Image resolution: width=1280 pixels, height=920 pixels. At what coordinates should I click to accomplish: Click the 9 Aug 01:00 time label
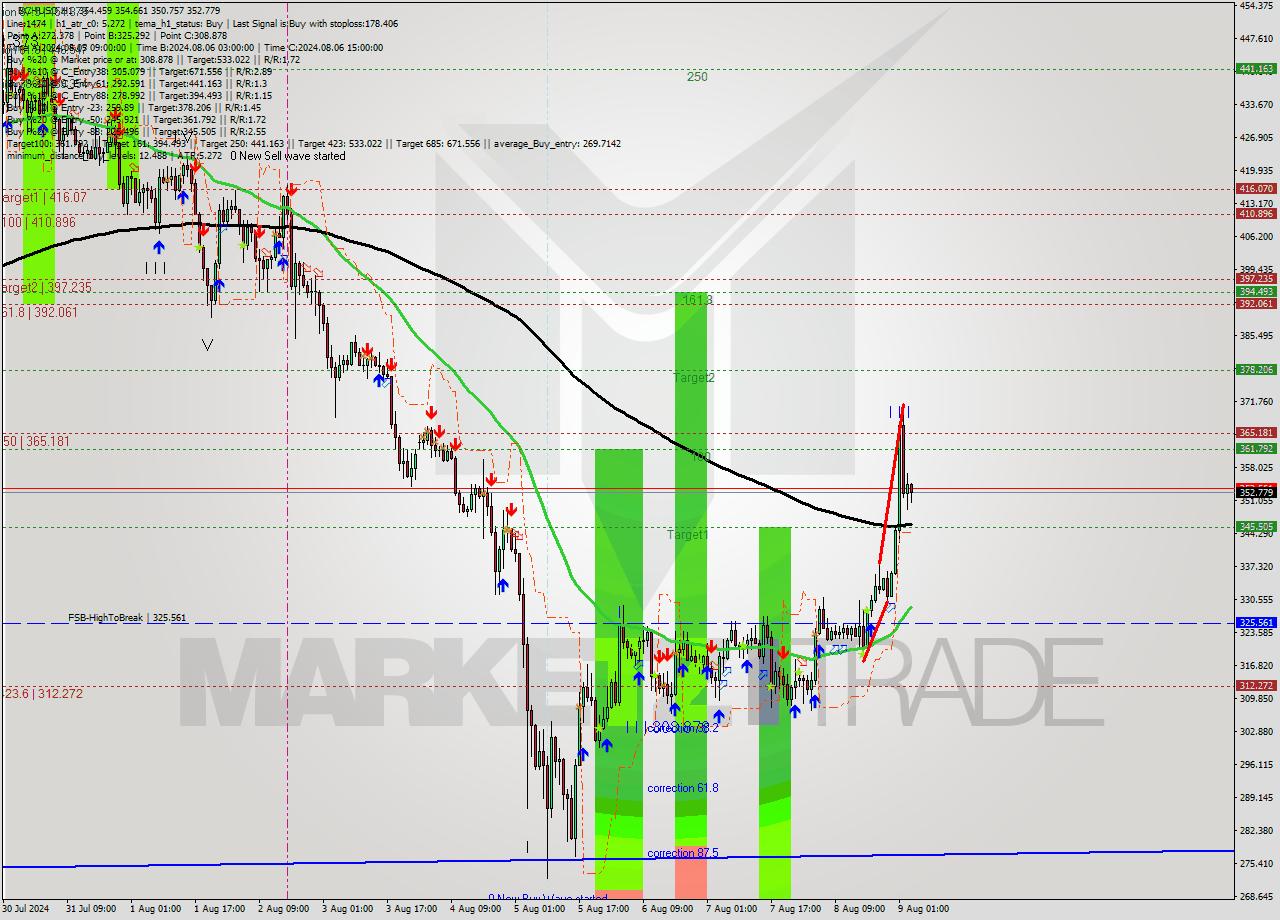click(x=924, y=909)
